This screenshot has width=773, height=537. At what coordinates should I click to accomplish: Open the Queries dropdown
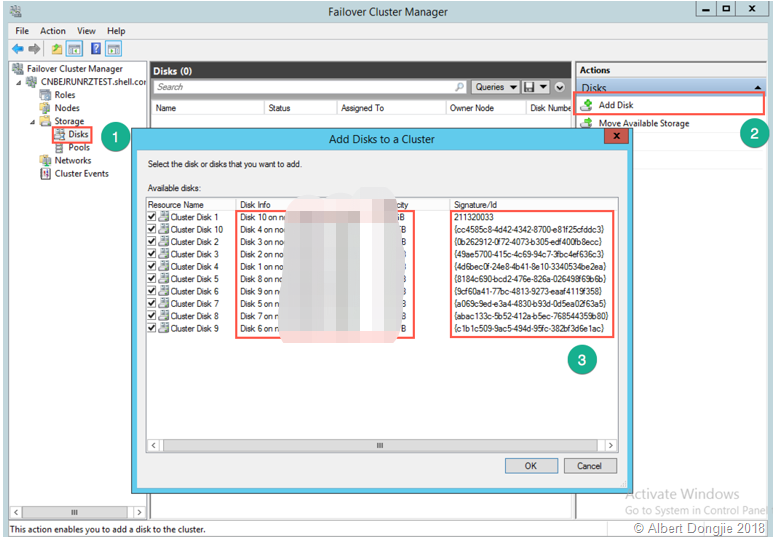pos(495,87)
